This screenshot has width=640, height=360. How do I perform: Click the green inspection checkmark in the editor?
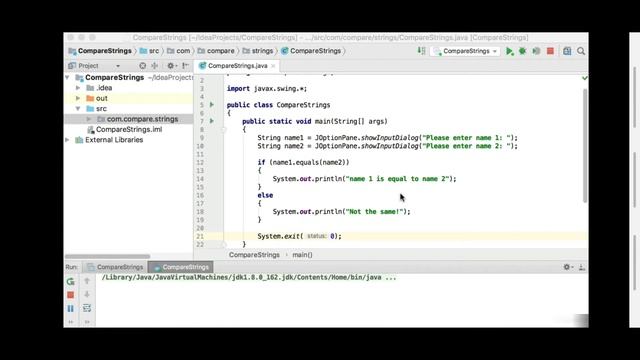(584, 78)
